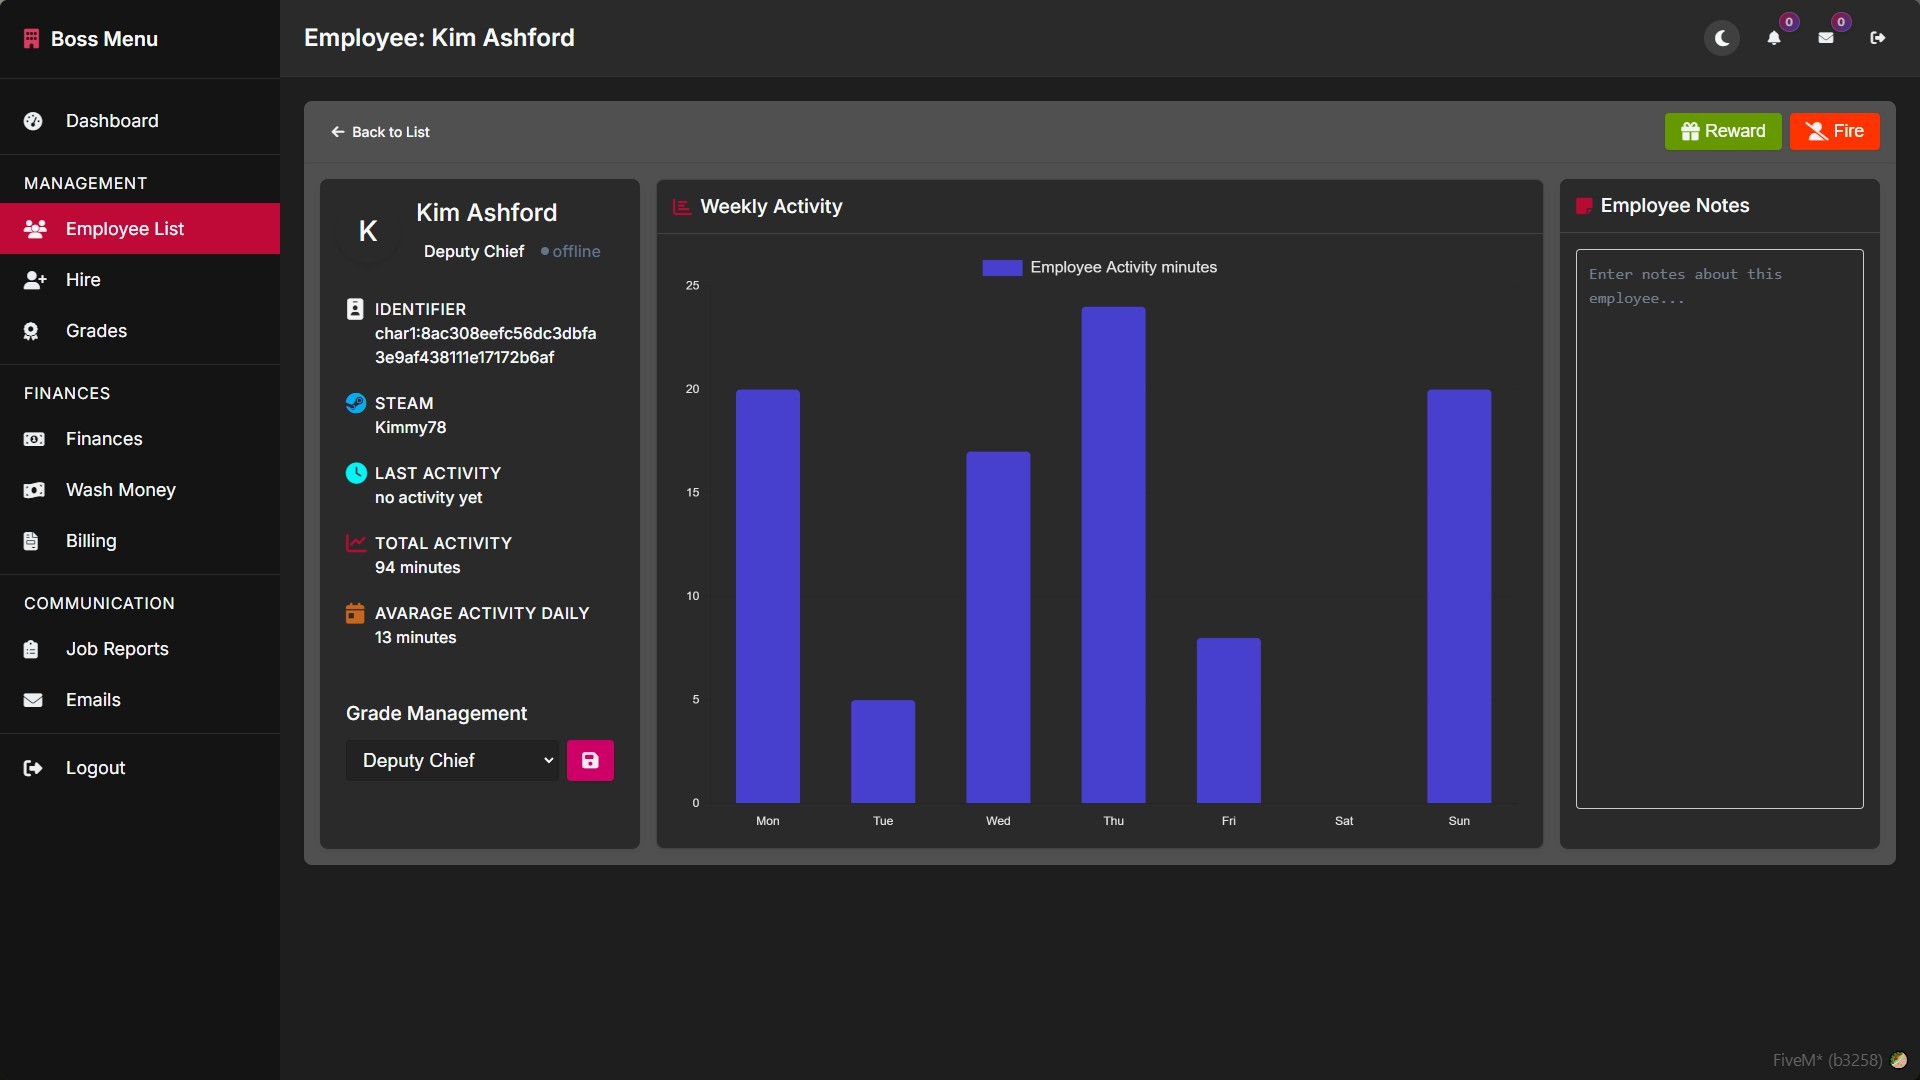Image resolution: width=1920 pixels, height=1080 pixels.
Task: Toggle dark mode with the moon icon
Action: coord(1722,38)
